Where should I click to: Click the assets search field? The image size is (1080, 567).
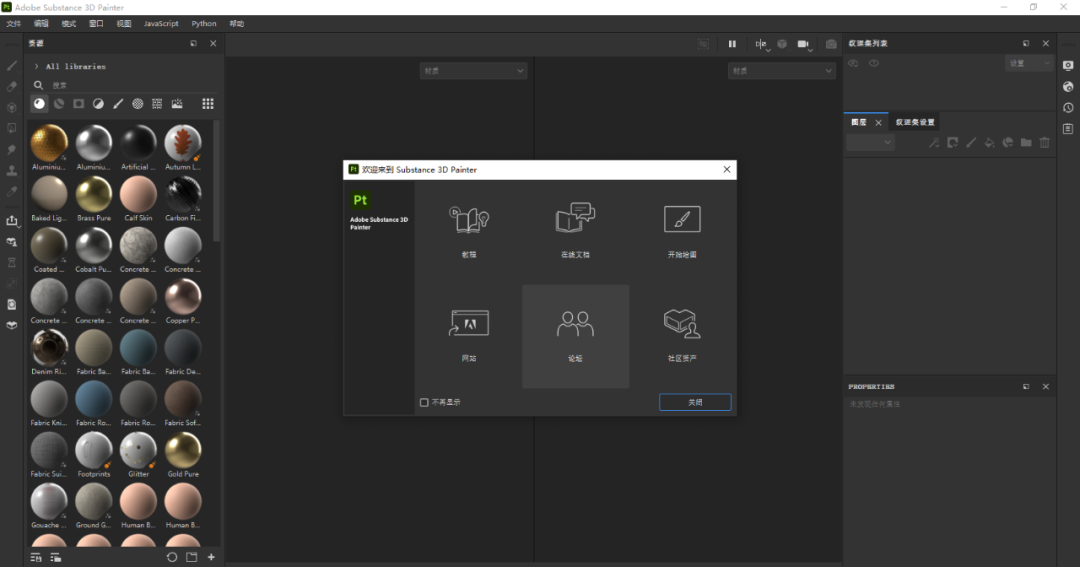tap(120, 85)
